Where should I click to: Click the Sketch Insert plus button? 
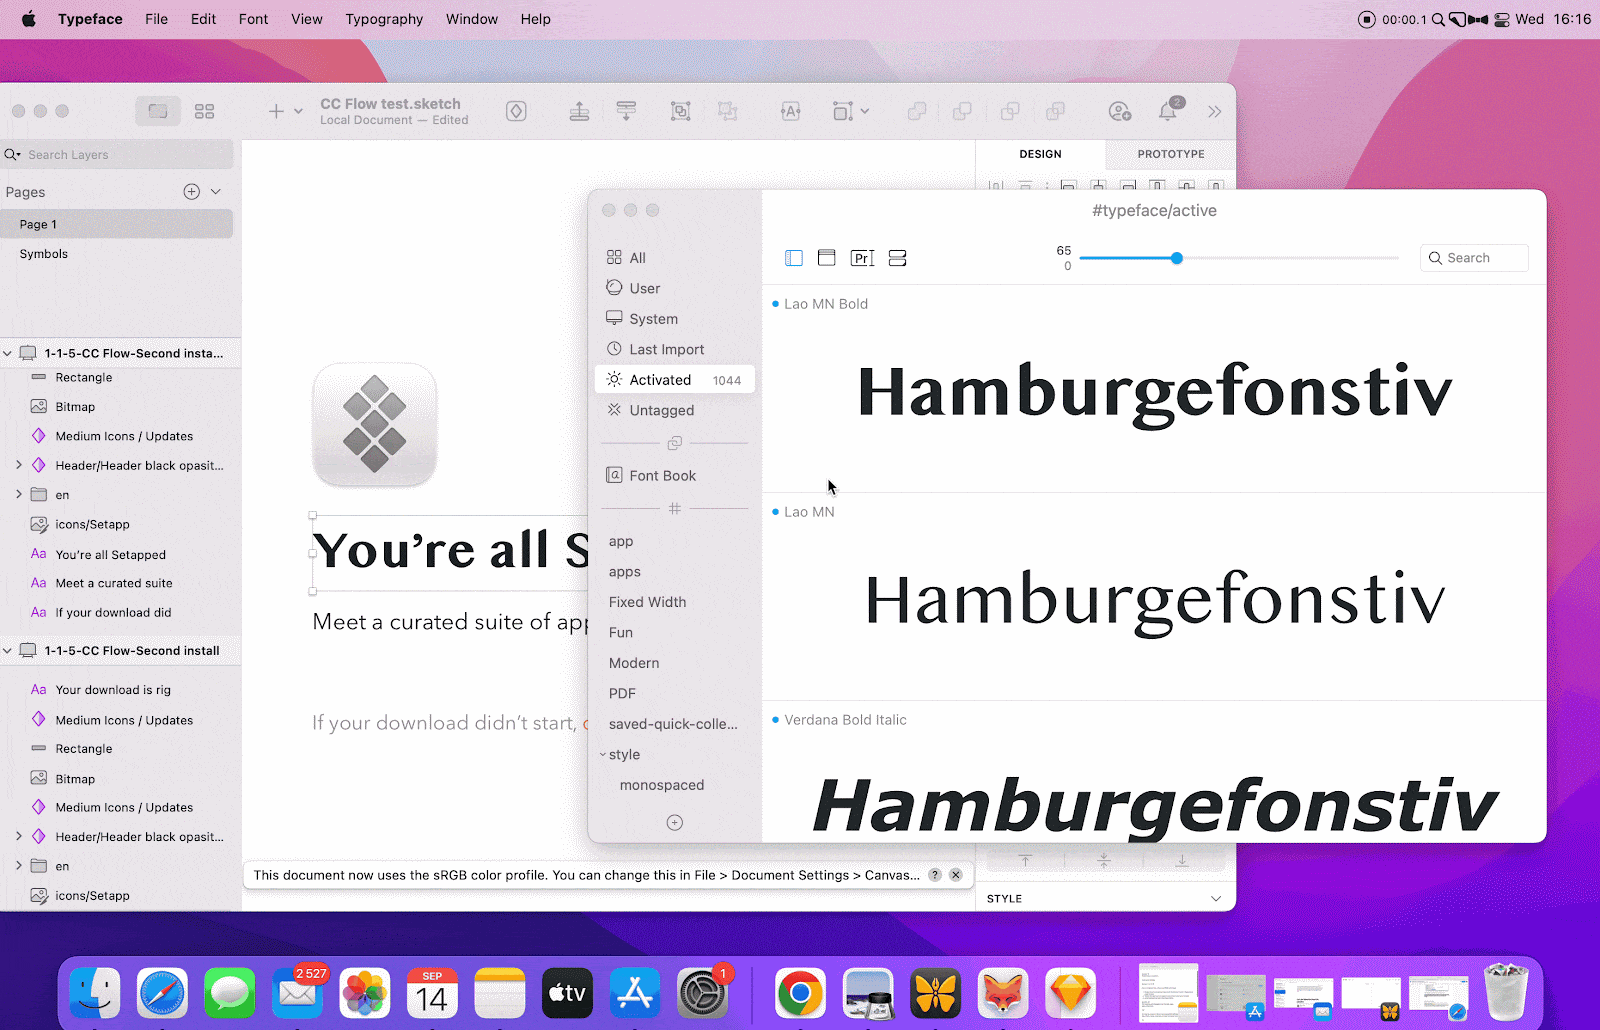tap(276, 111)
